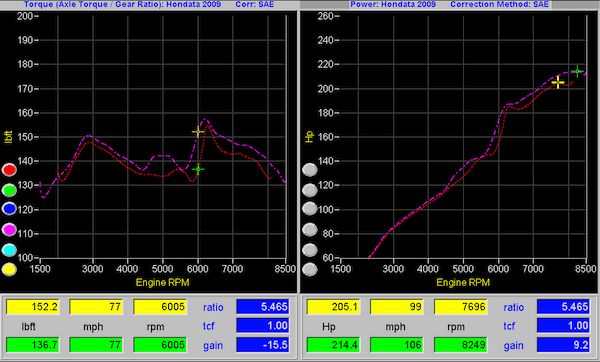Image resolution: width=600 pixels, height=362 pixels.
Task: Click the torque gain value -15.5
Action: (x=262, y=345)
